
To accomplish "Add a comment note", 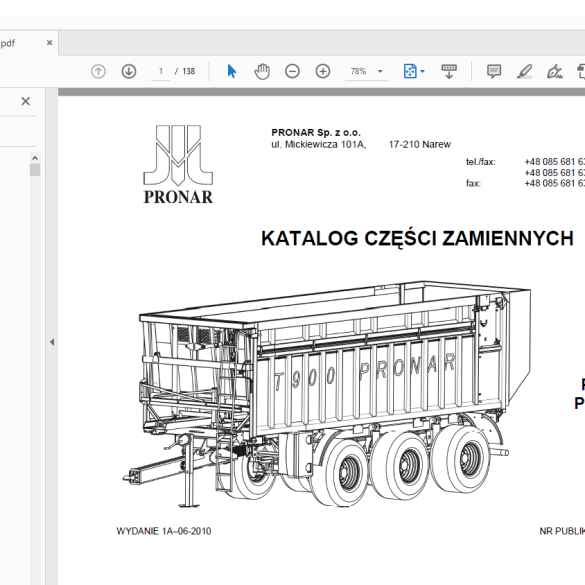I will [x=494, y=71].
